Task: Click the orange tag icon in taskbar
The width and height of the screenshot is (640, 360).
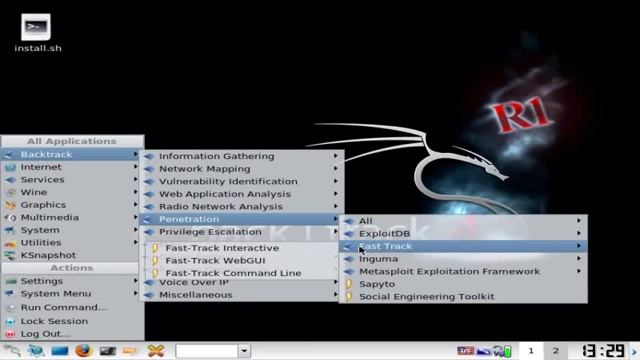Action: coord(131,351)
